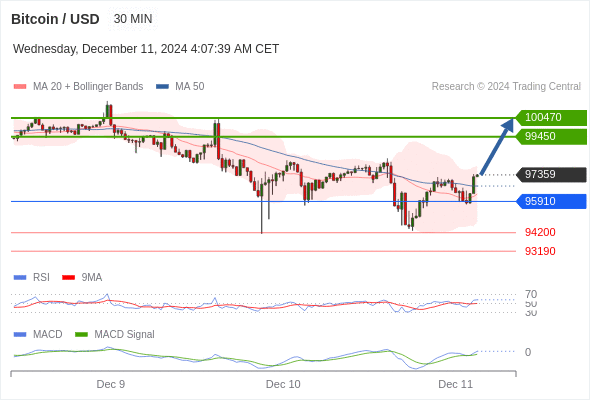The image size is (590, 400).
Task: Select the 100470 resistance price tag
Action: point(551,117)
